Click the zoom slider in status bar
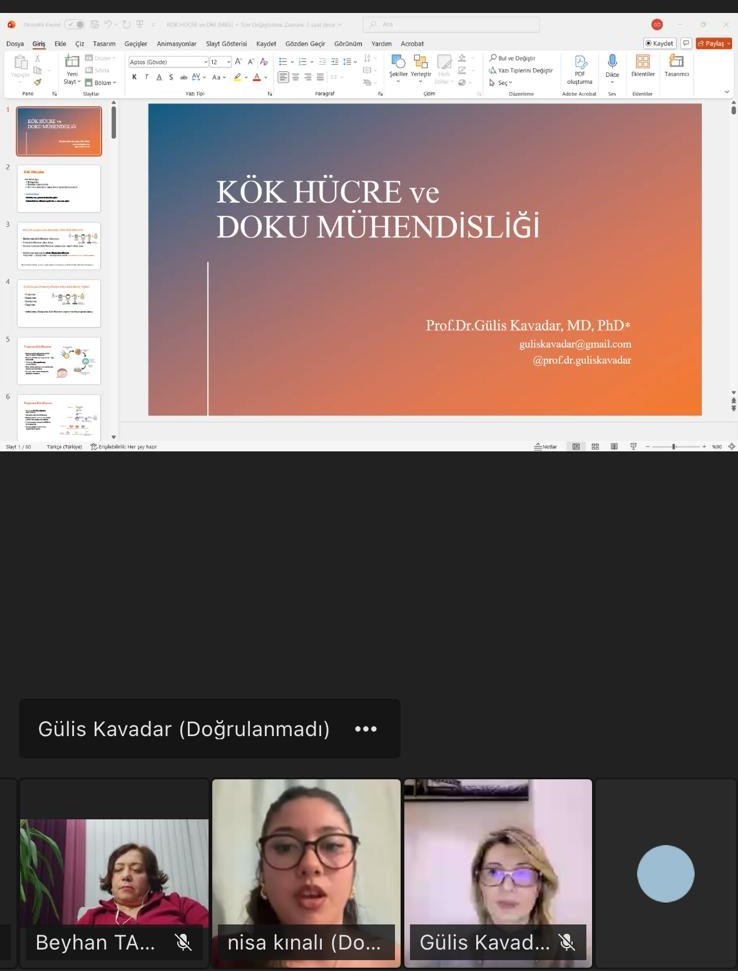Viewport: 738px width, 971px height. [674, 446]
